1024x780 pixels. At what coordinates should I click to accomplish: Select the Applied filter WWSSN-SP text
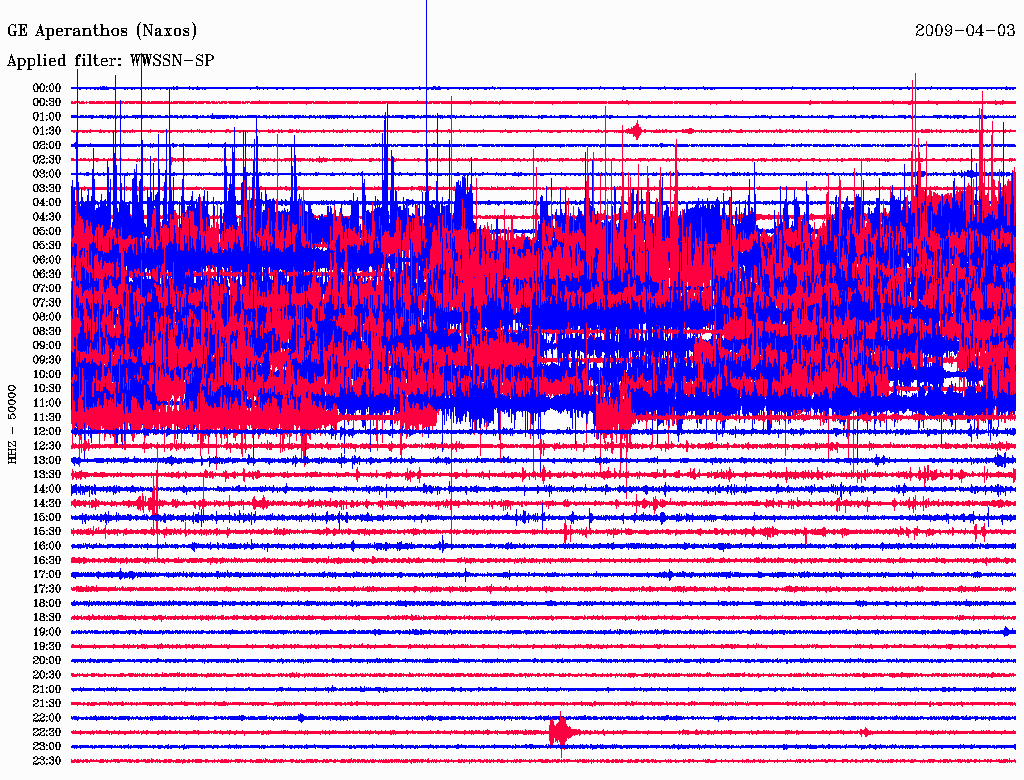(110, 61)
